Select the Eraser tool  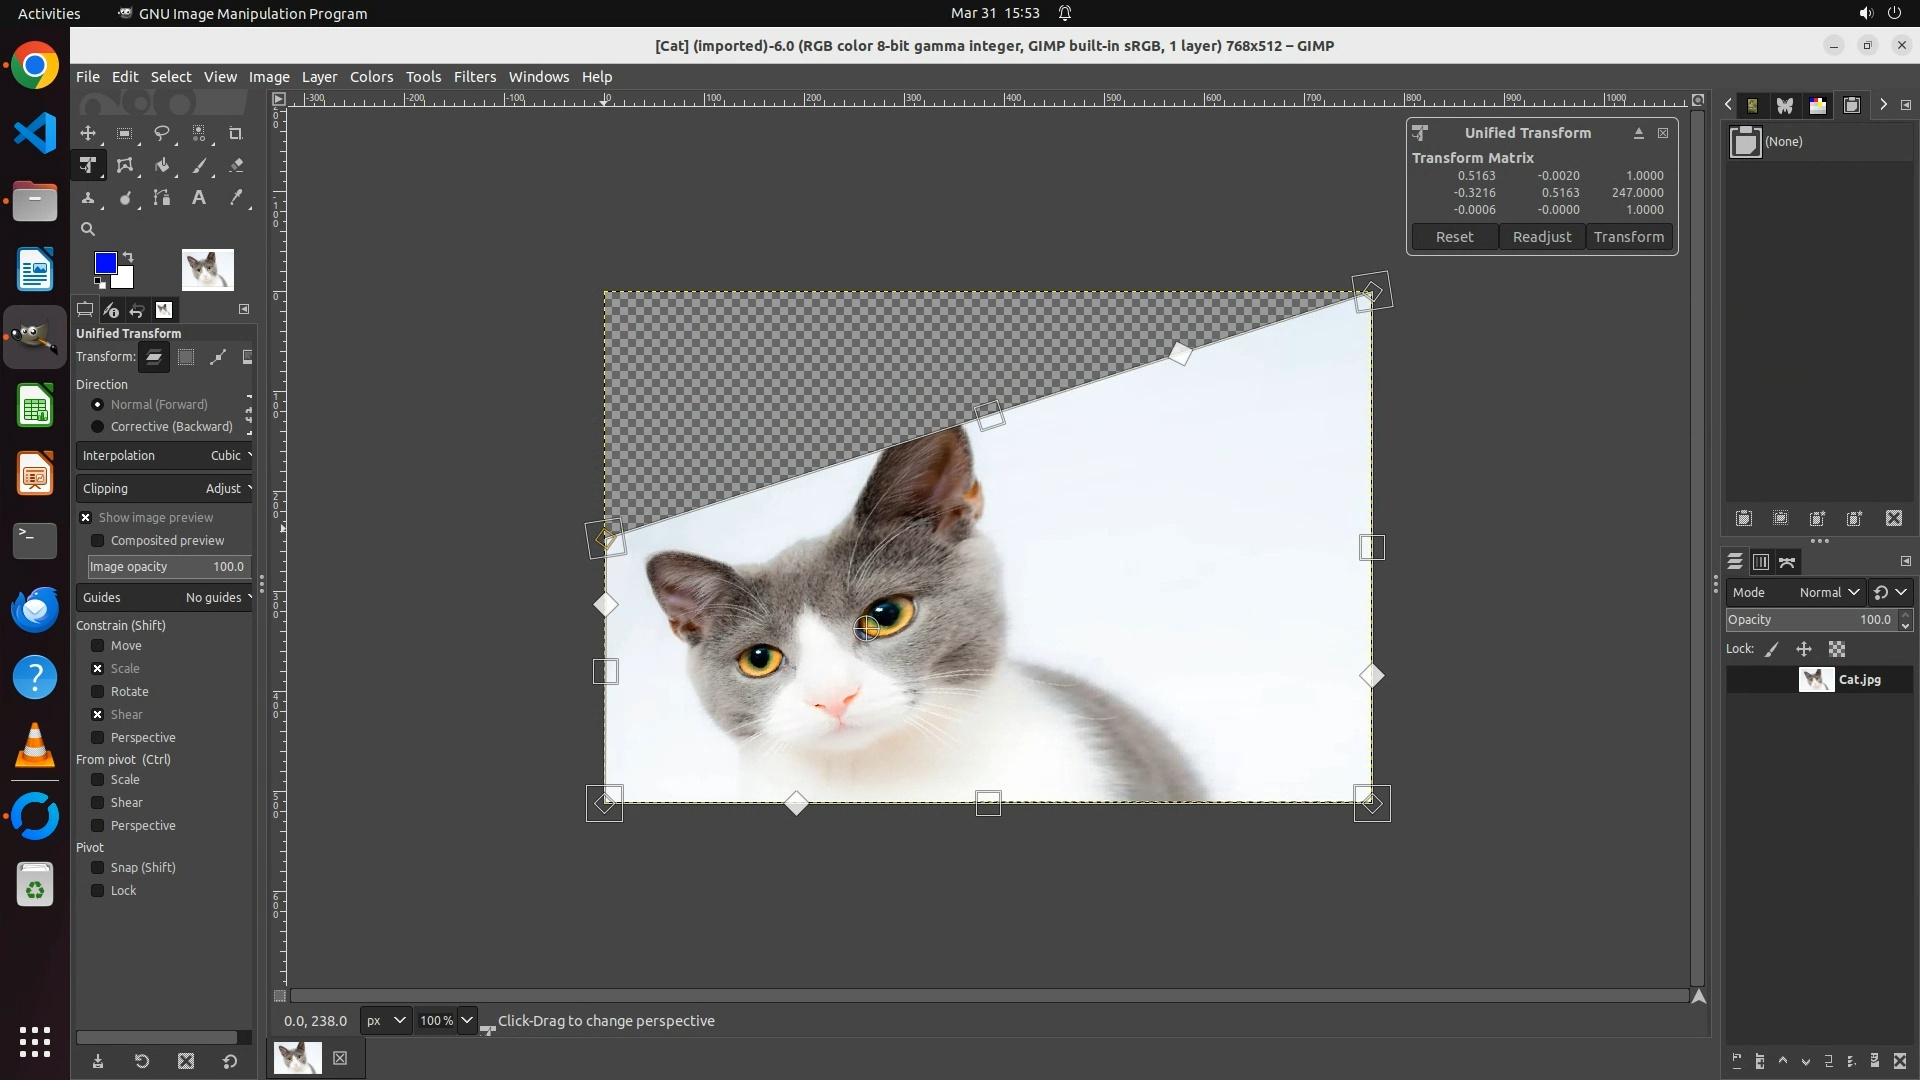[236, 166]
